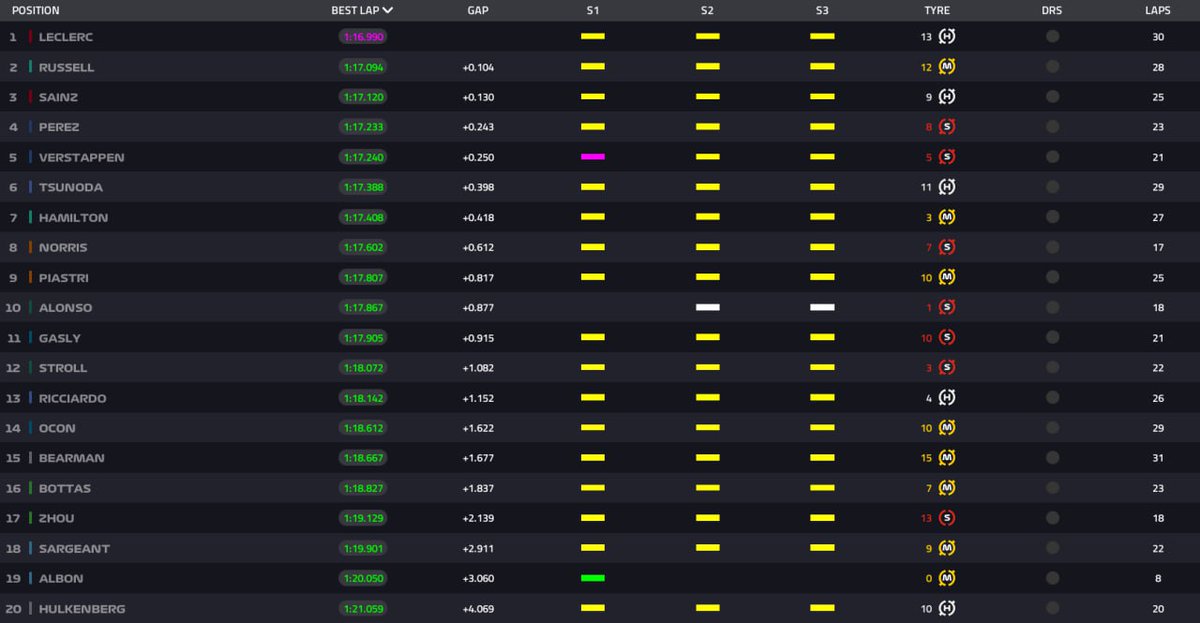Click Stroll's gap +1.082

pyautogui.click(x=478, y=368)
